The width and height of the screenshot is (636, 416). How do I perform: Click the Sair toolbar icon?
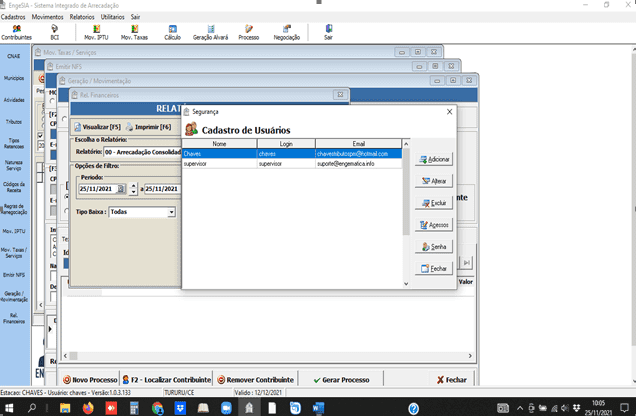(x=328, y=32)
